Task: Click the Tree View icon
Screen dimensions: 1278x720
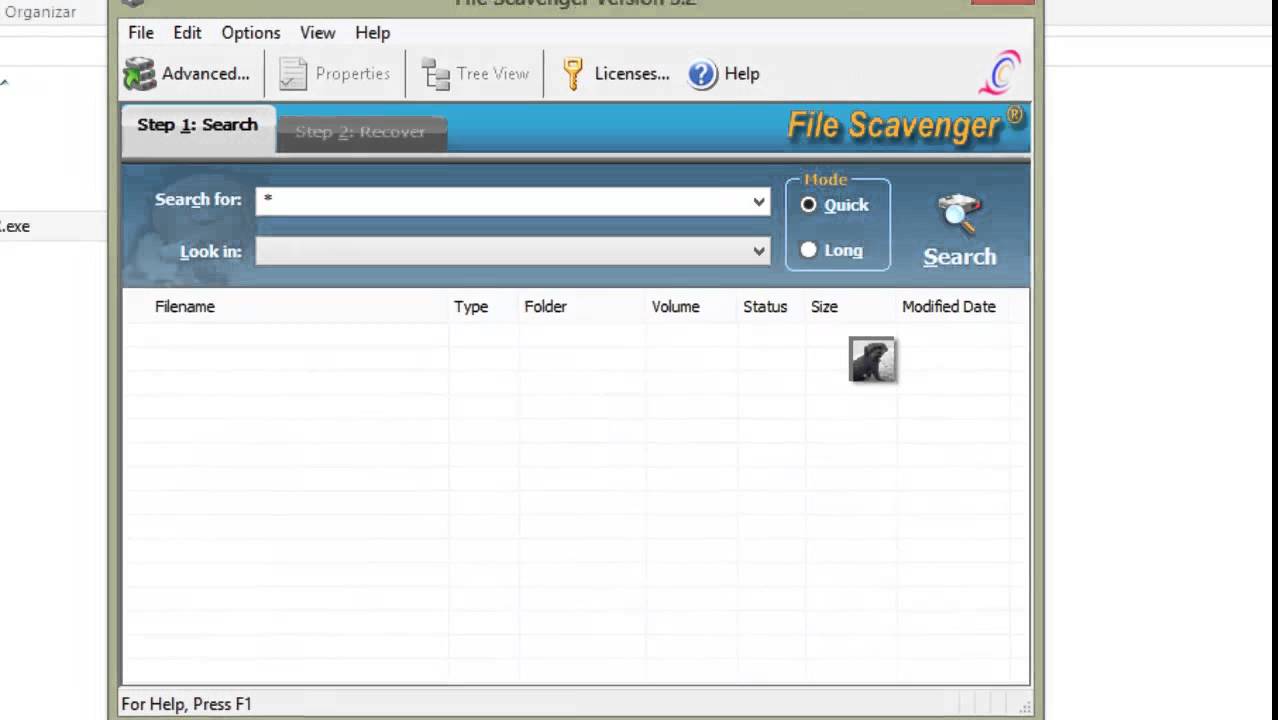Action: point(436,74)
